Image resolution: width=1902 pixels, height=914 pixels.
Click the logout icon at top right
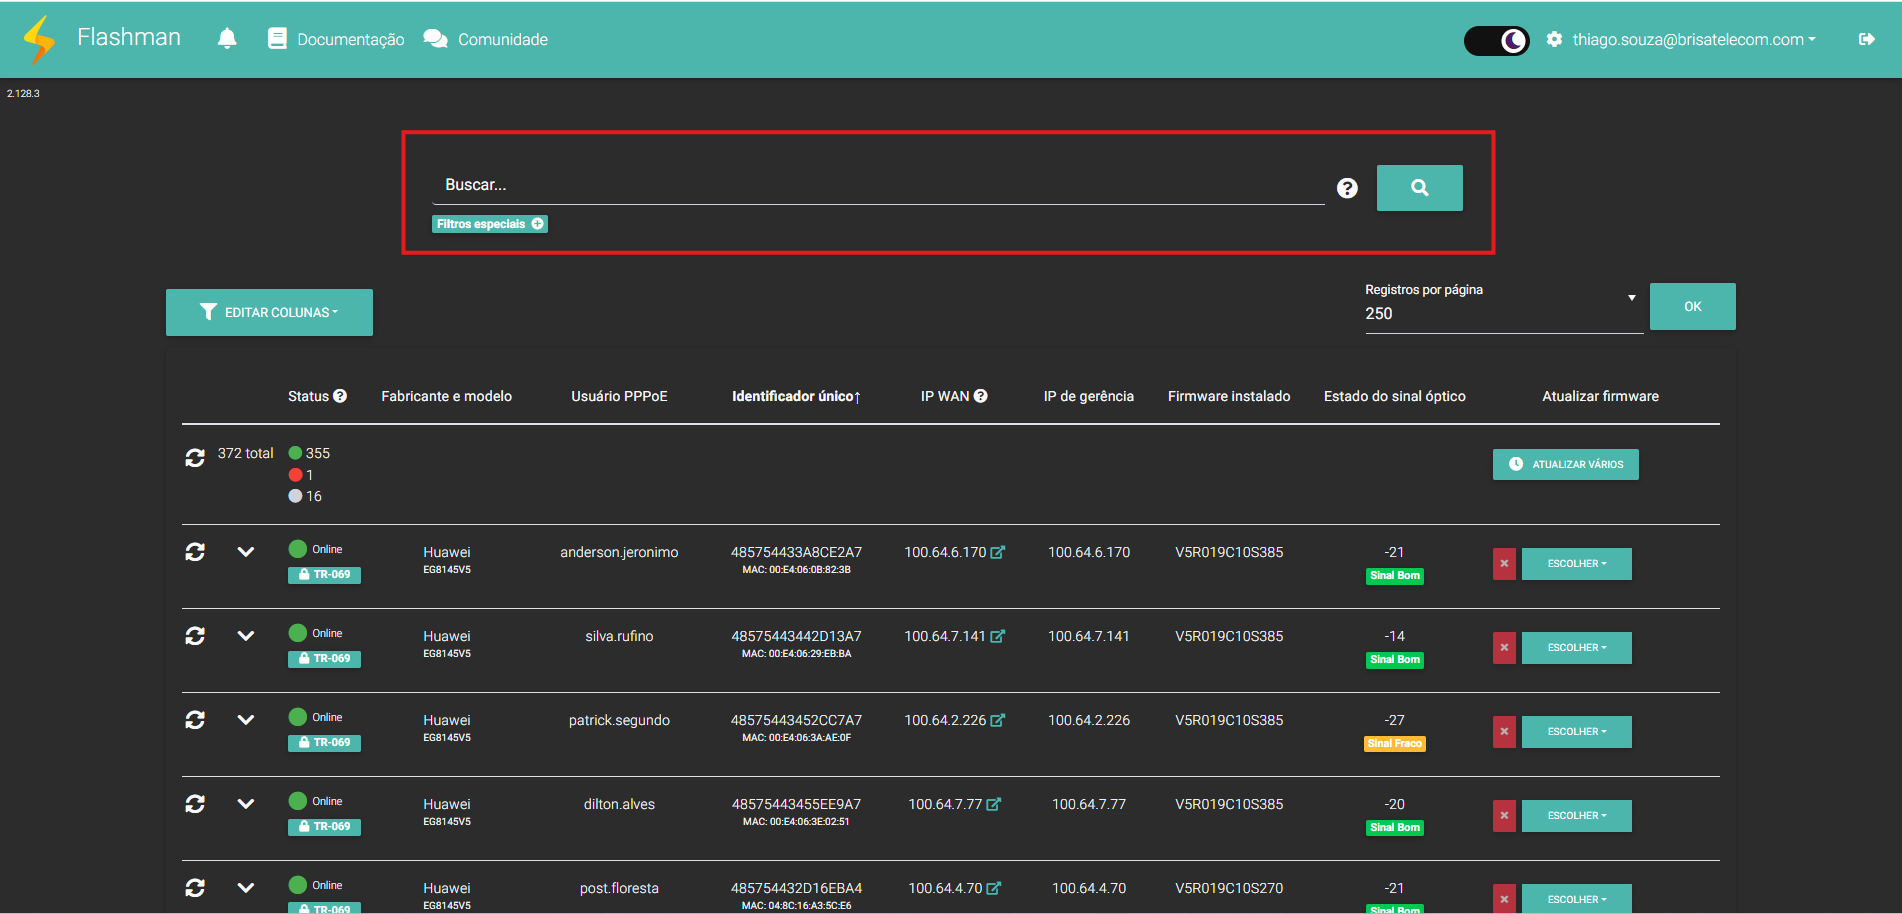pos(1866,39)
